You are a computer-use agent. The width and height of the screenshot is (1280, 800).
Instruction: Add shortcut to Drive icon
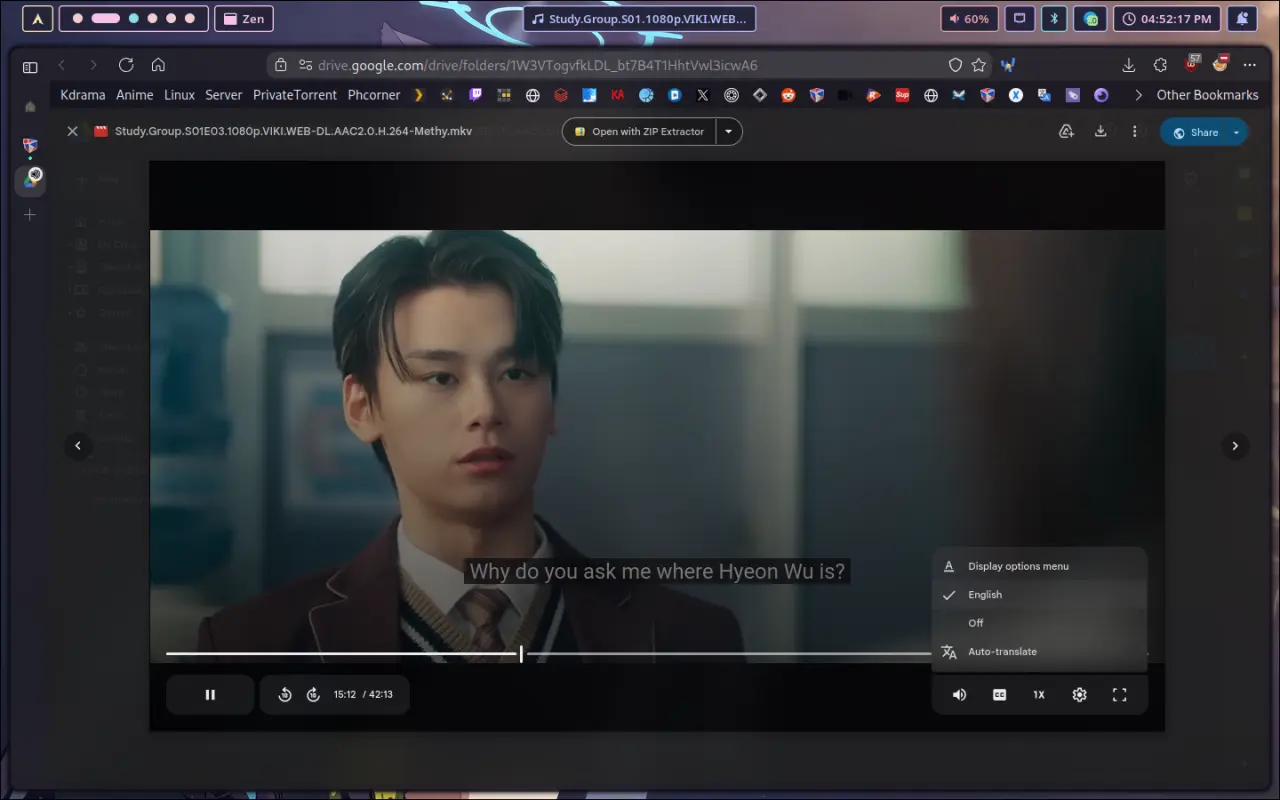(1066, 131)
